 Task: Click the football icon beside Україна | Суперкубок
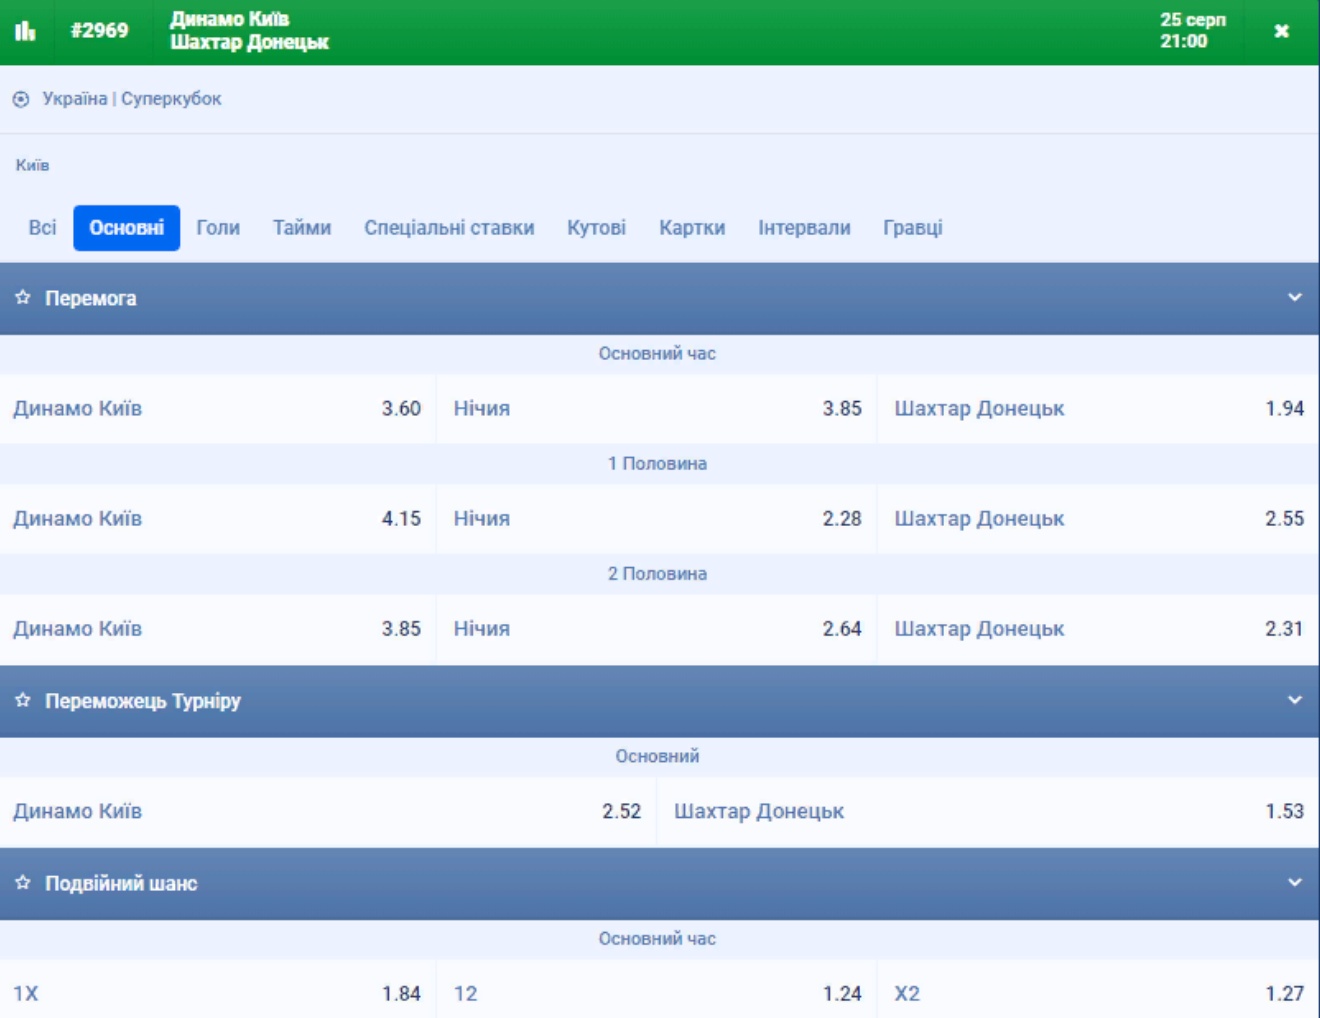click(21, 99)
